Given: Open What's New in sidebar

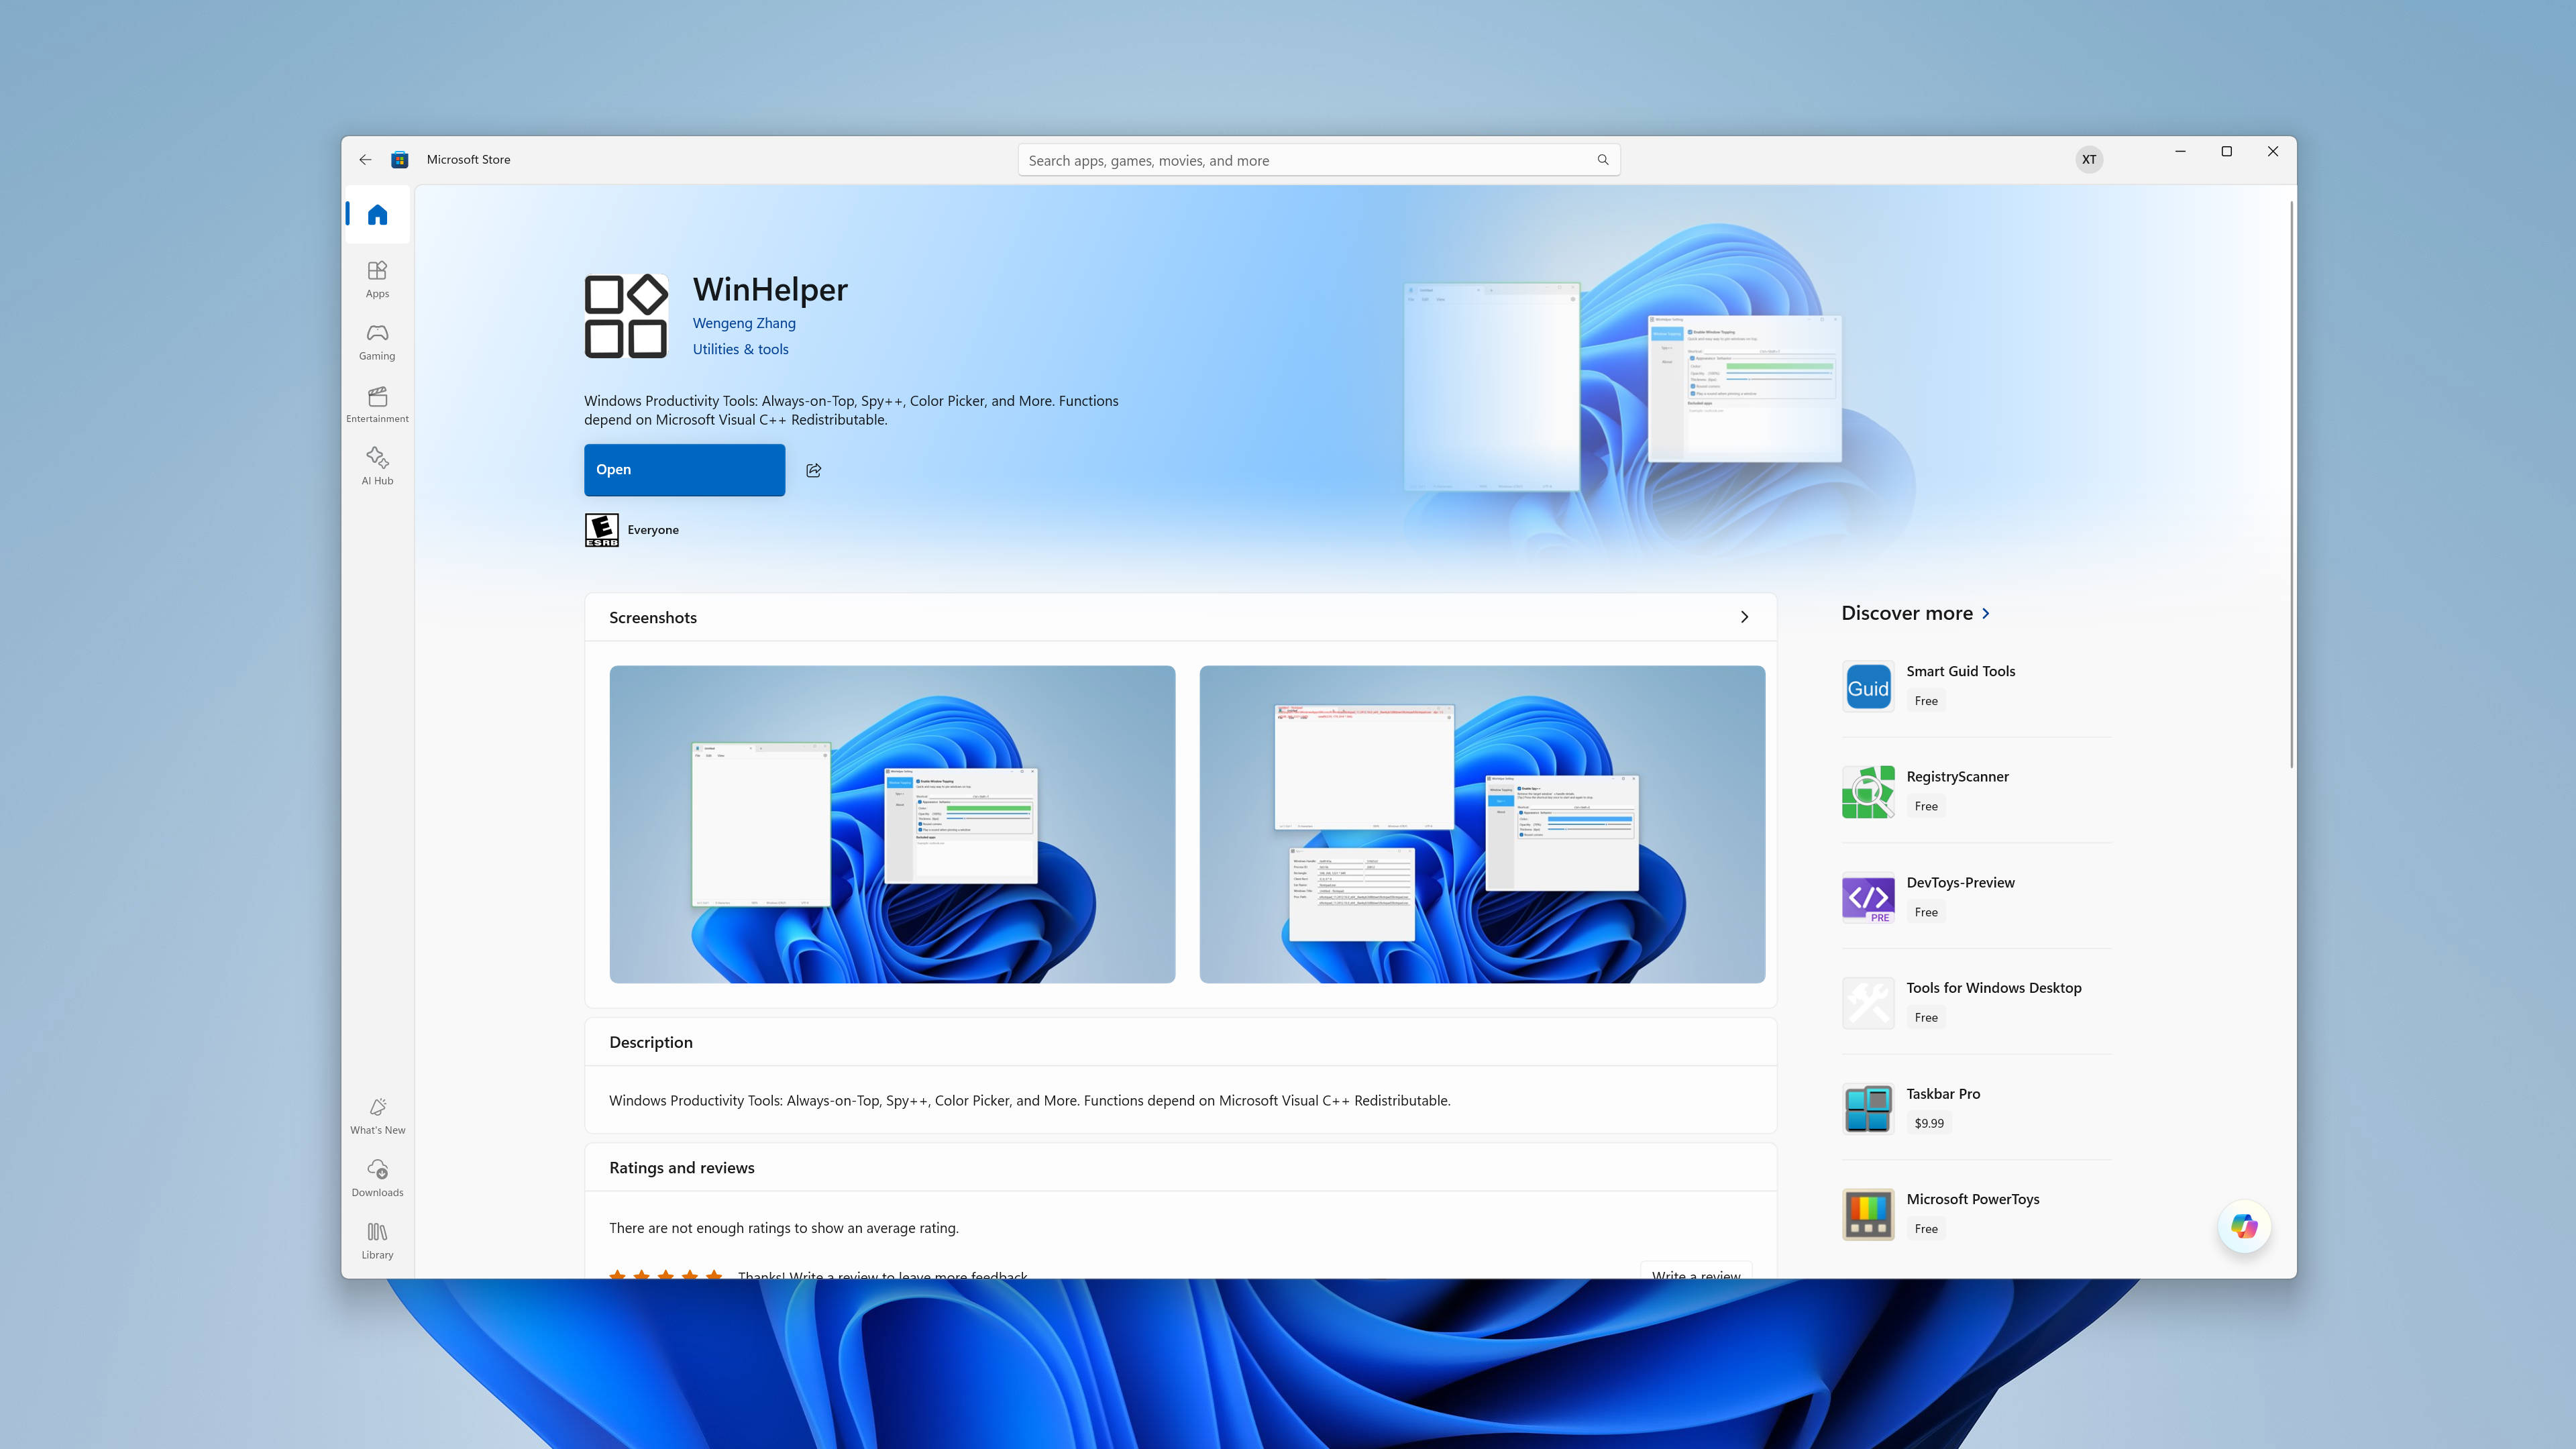Looking at the screenshot, I should [x=377, y=1116].
